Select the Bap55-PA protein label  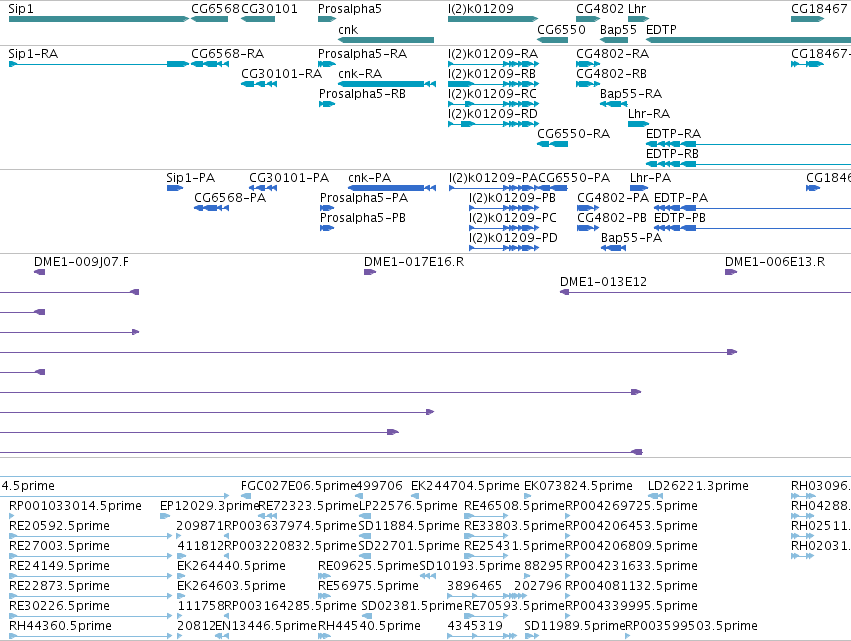pos(632,238)
